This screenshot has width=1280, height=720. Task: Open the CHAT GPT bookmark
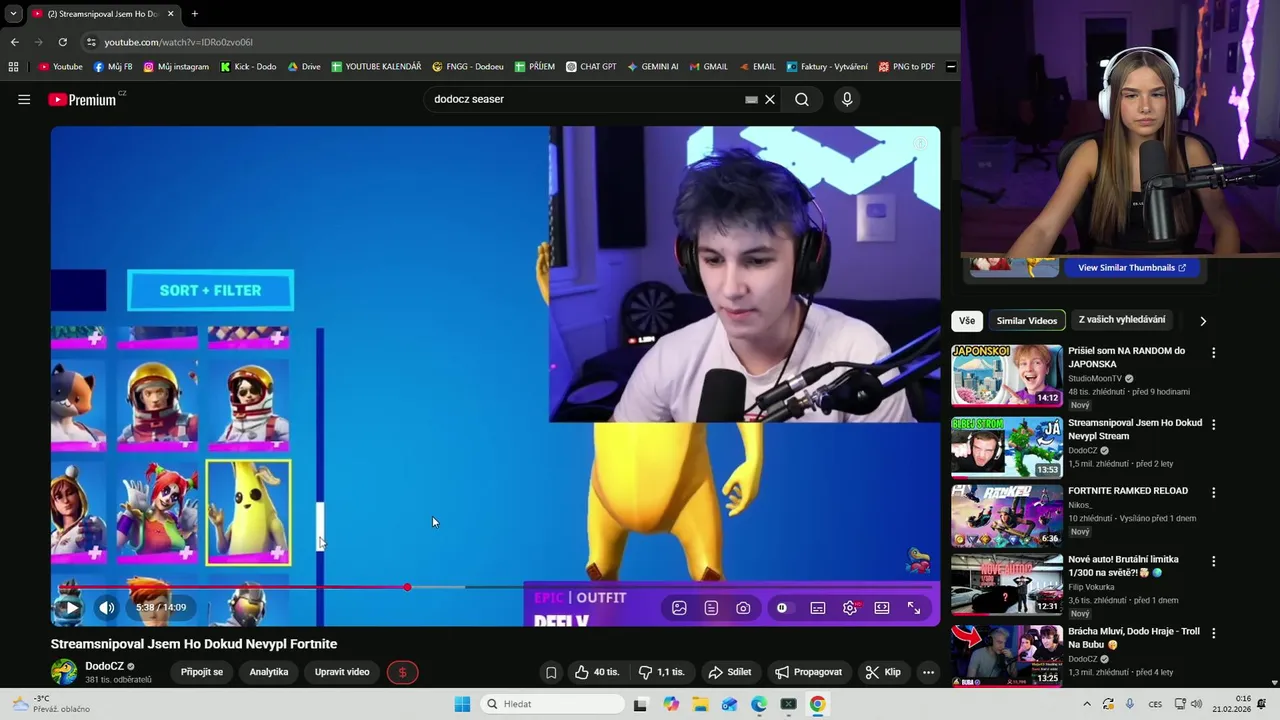point(591,67)
